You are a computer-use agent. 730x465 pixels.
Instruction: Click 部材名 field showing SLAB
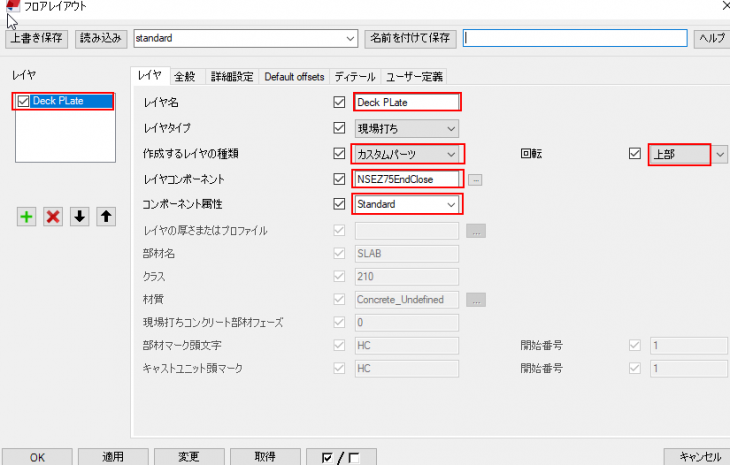(x=407, y=254)
